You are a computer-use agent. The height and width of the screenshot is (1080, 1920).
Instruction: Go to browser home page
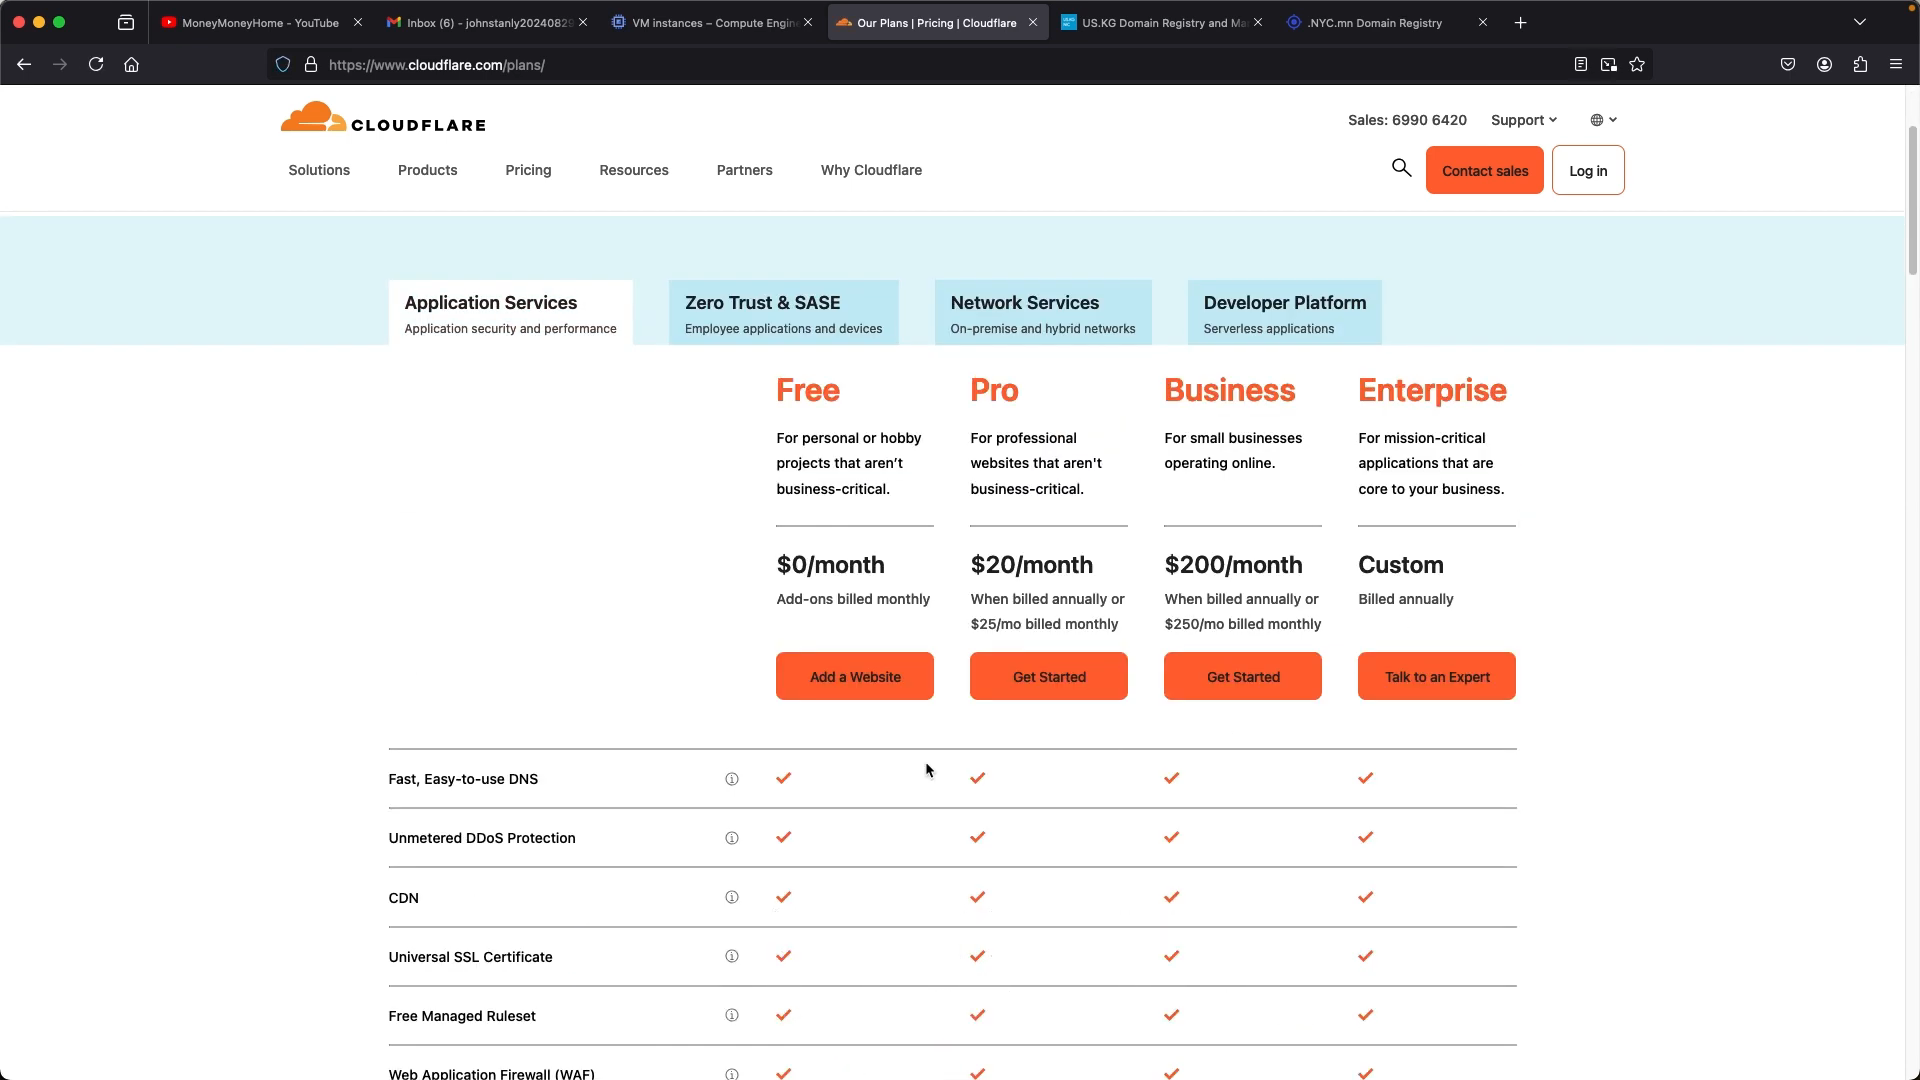(131, 64)
